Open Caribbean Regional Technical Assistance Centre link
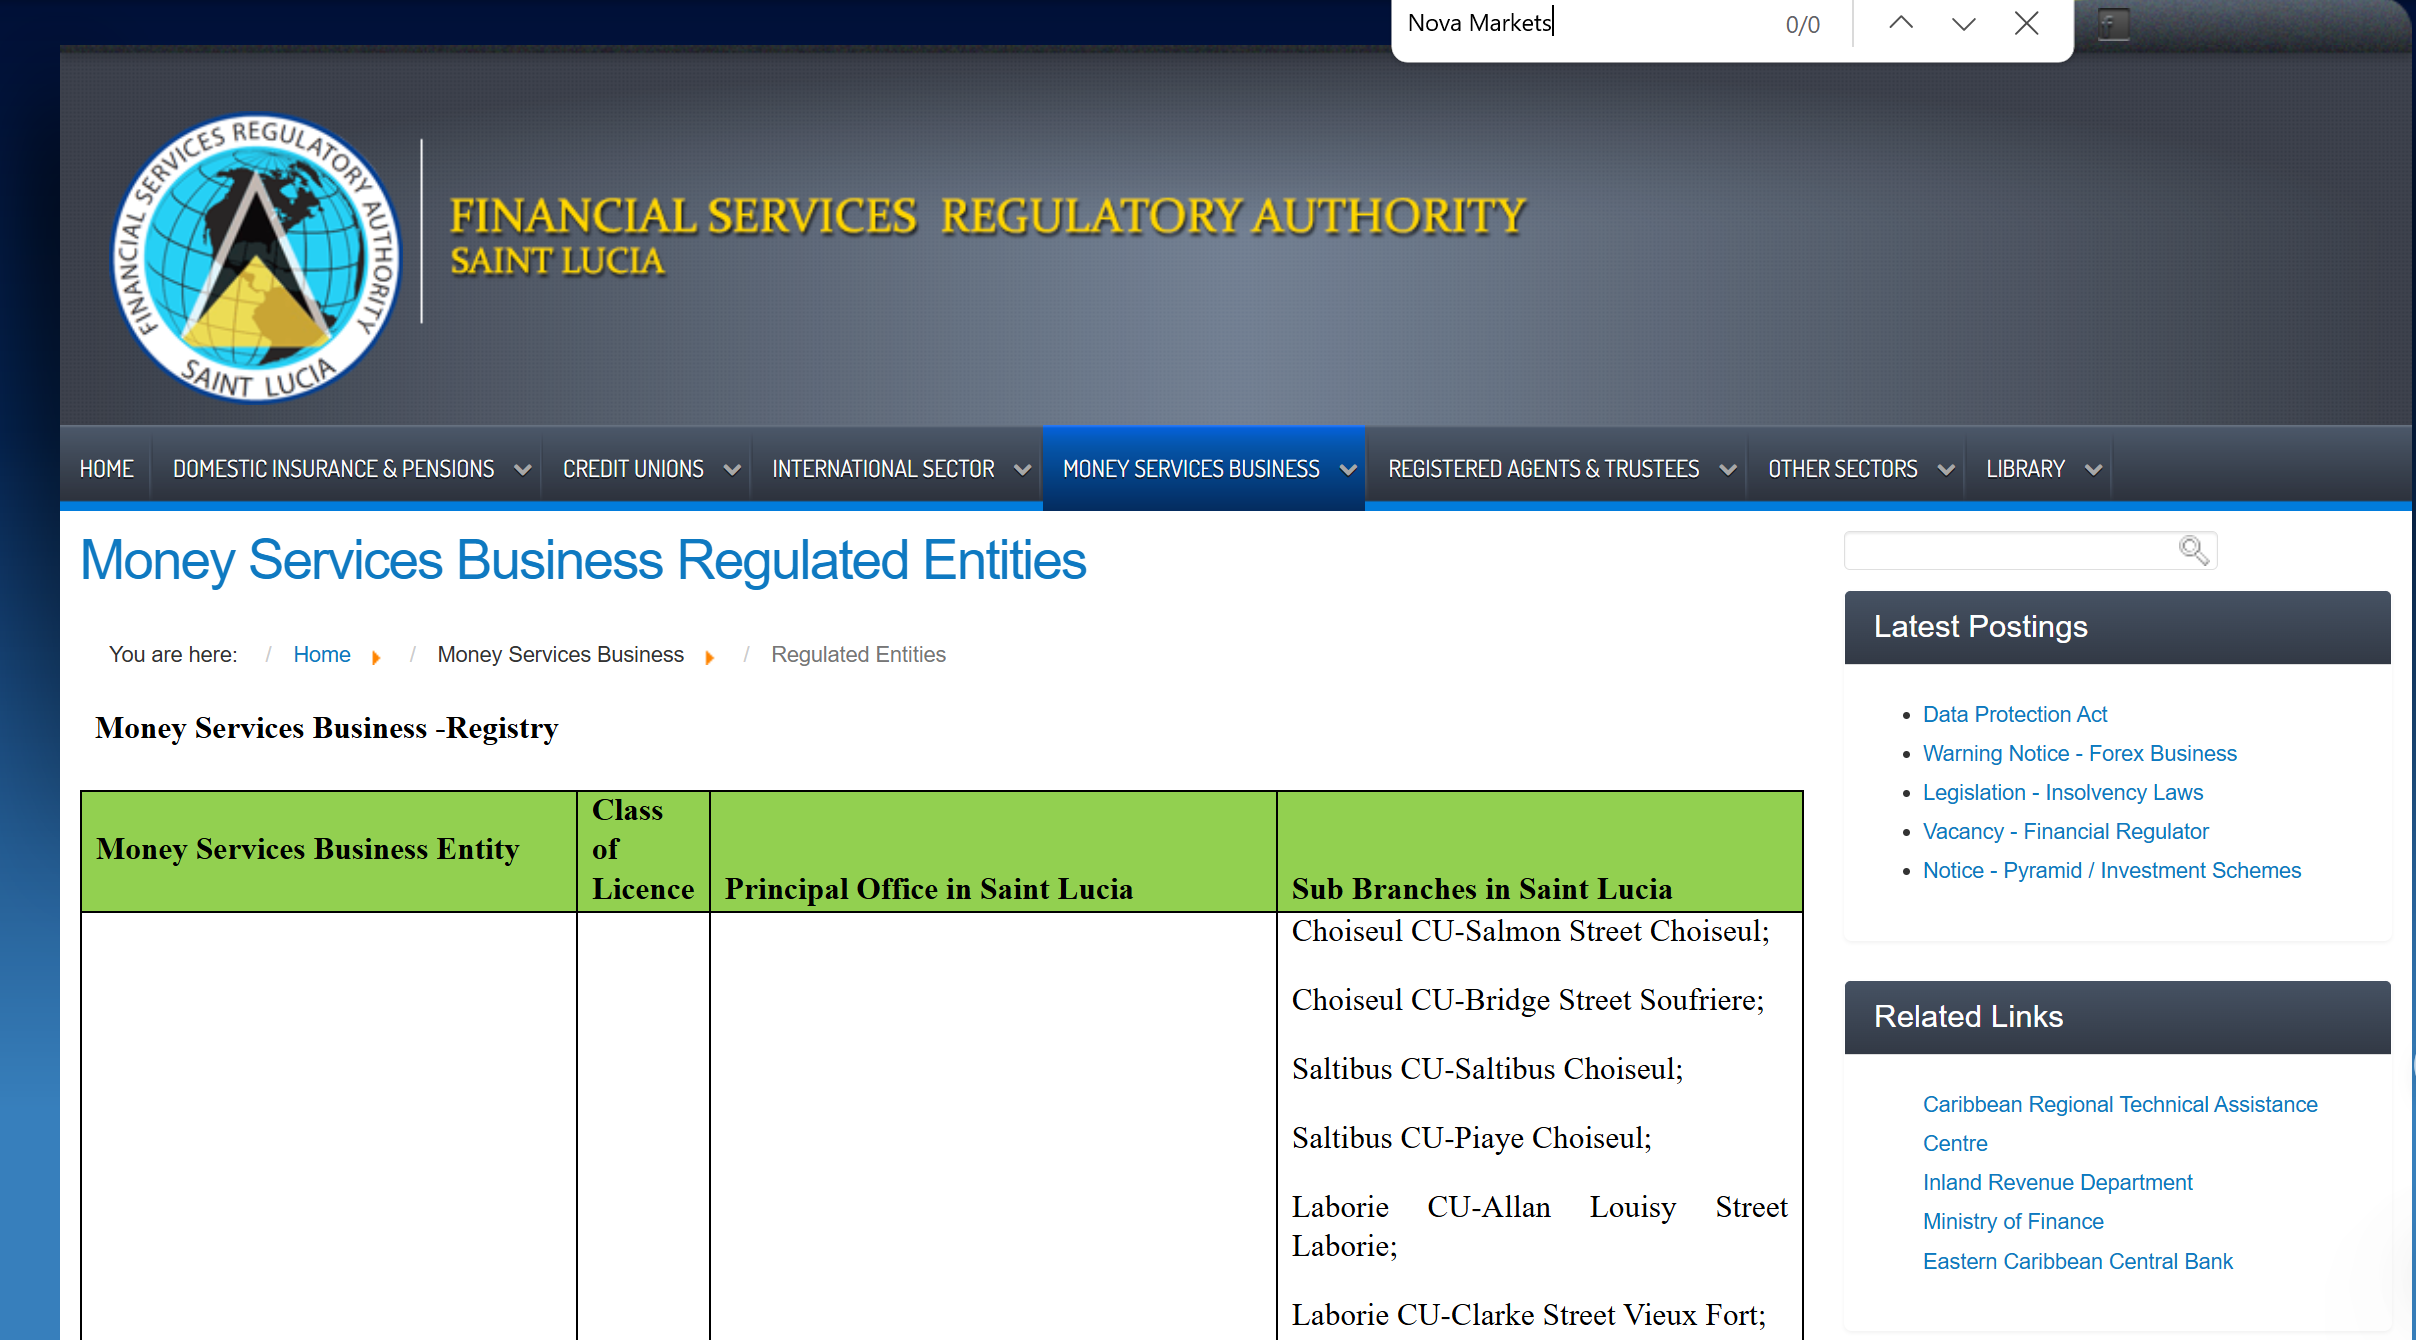This screenshot has width=2416, height=1340. [2119, 1123]
